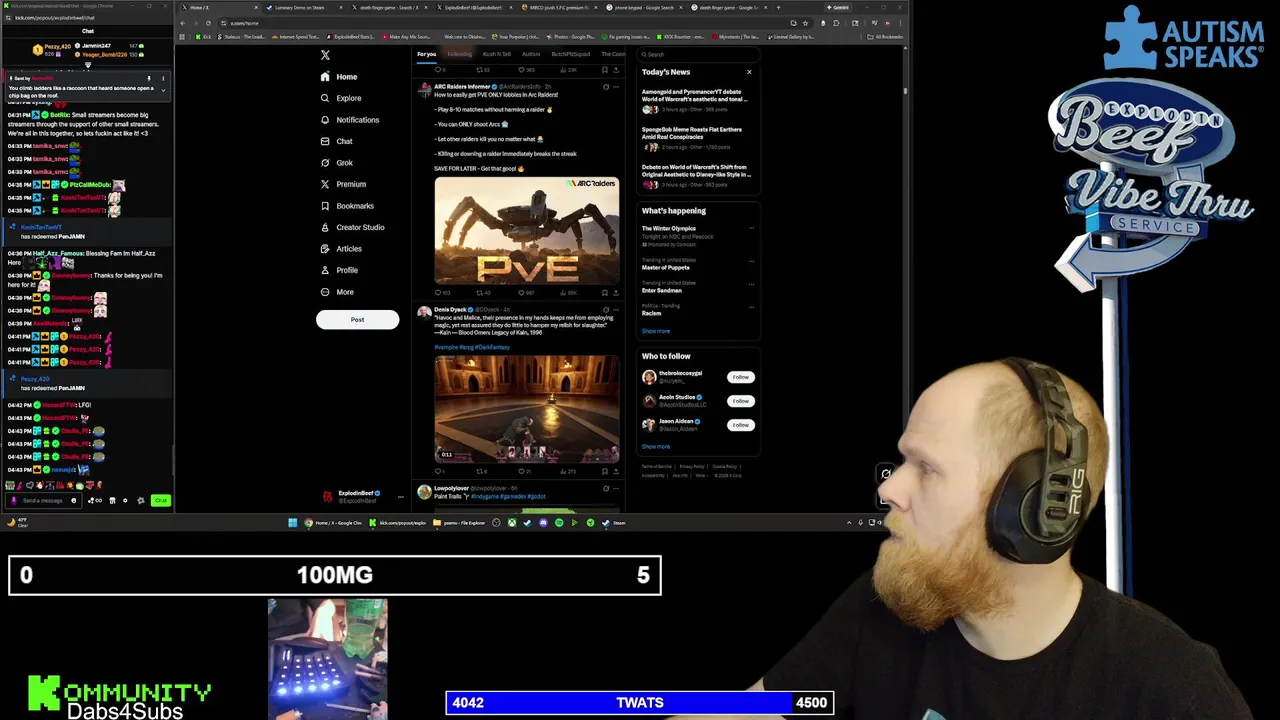Open Notifications in X sidebar
The height and width of the screenshot is (720, 1280).
(x=349, y=120)
